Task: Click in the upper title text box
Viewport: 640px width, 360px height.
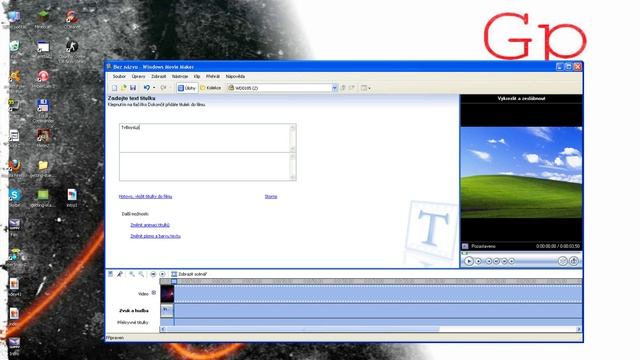Action: (x=204, y=138)
